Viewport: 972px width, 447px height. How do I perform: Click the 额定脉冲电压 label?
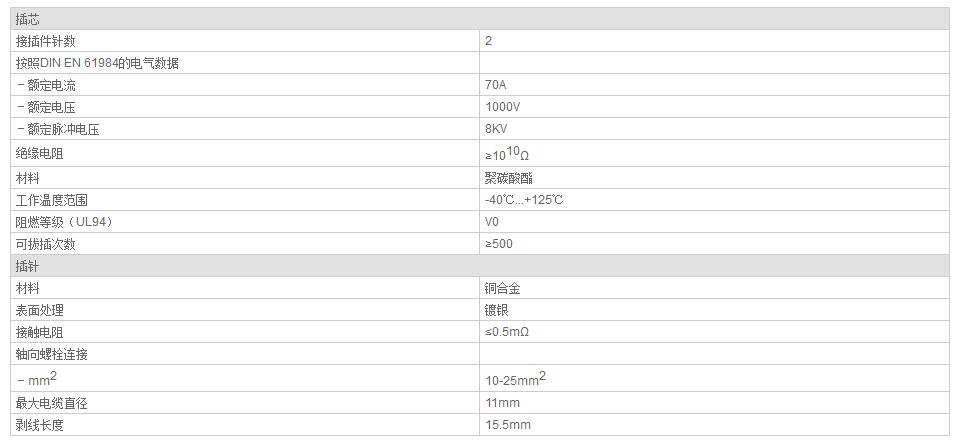(62, 129)
